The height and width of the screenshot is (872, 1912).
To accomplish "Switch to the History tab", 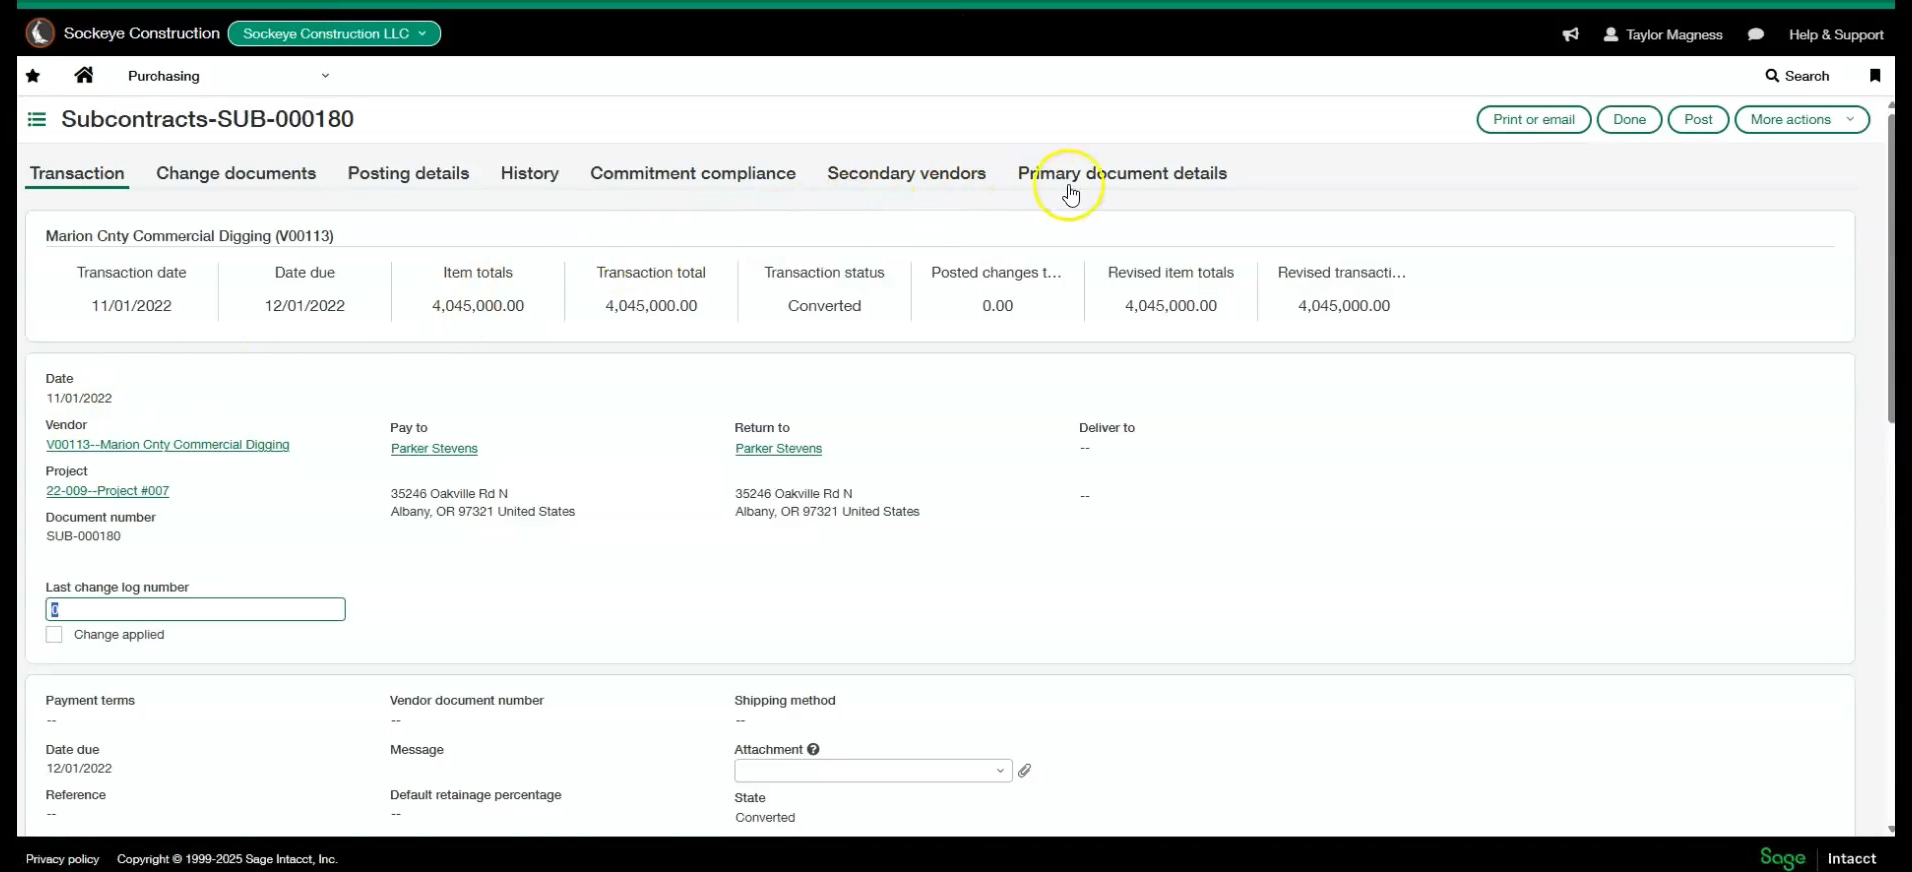I will (x=529, y=173).
